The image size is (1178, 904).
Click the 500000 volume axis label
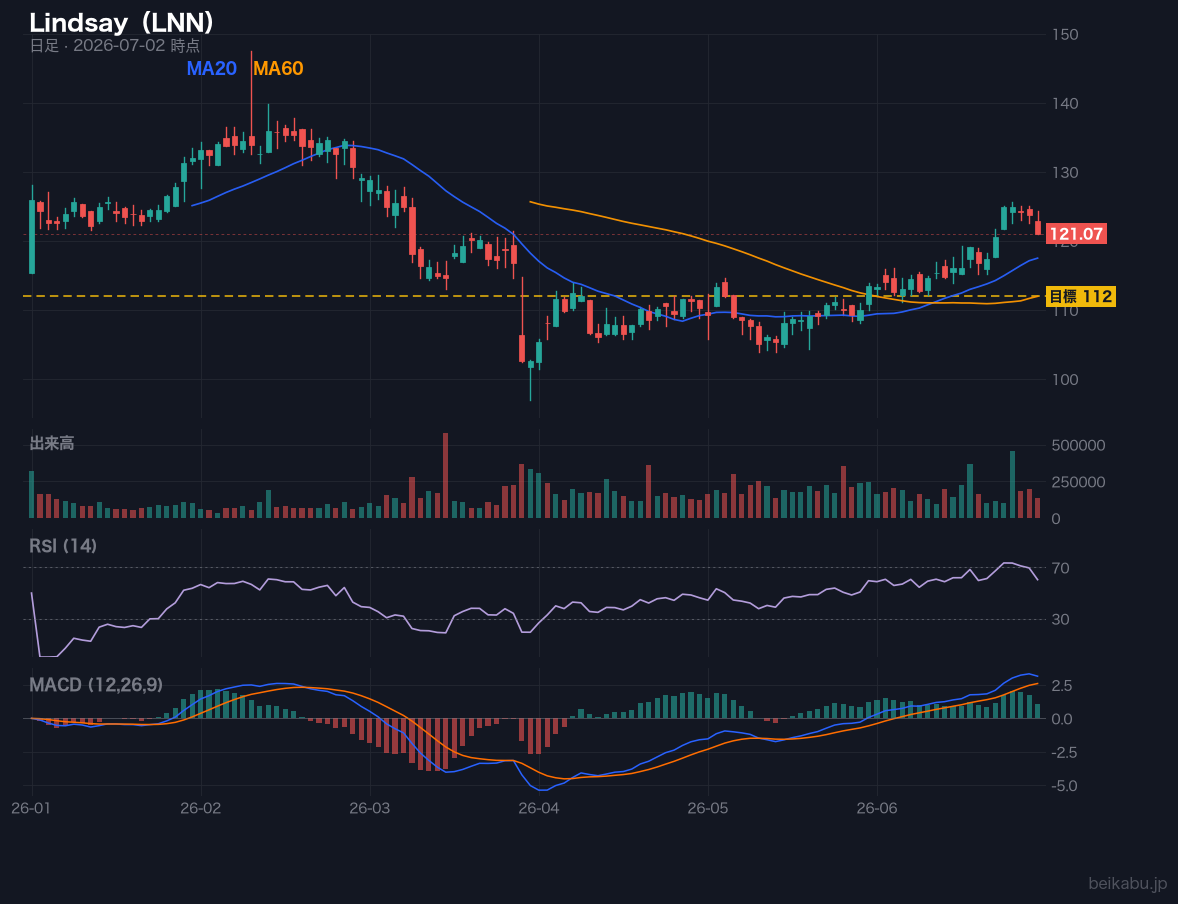coord(1078,446)
